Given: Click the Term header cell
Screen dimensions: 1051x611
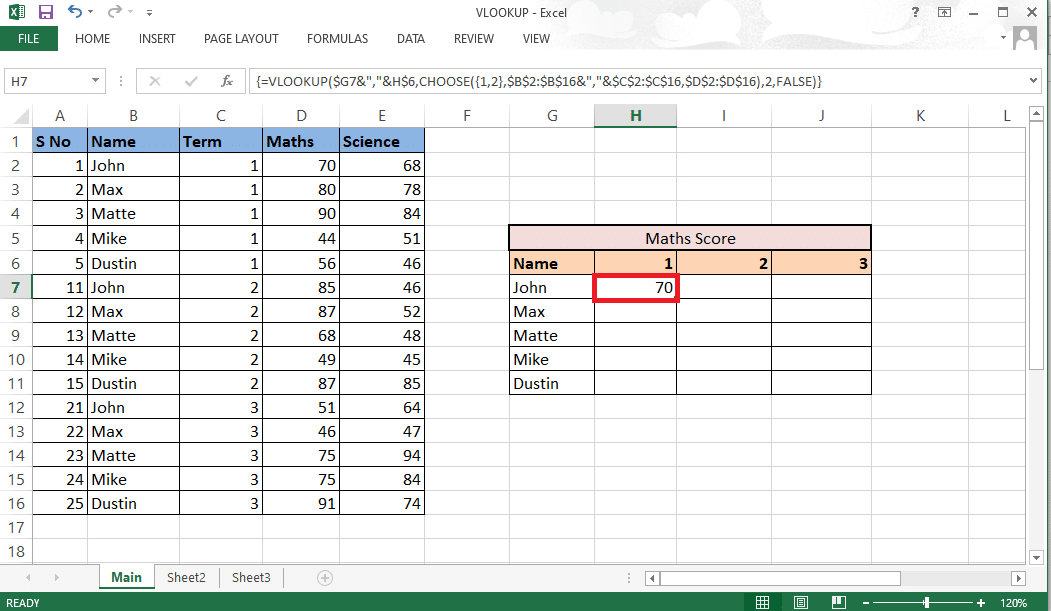Looking at the screenshot, I should coord(221,141).
